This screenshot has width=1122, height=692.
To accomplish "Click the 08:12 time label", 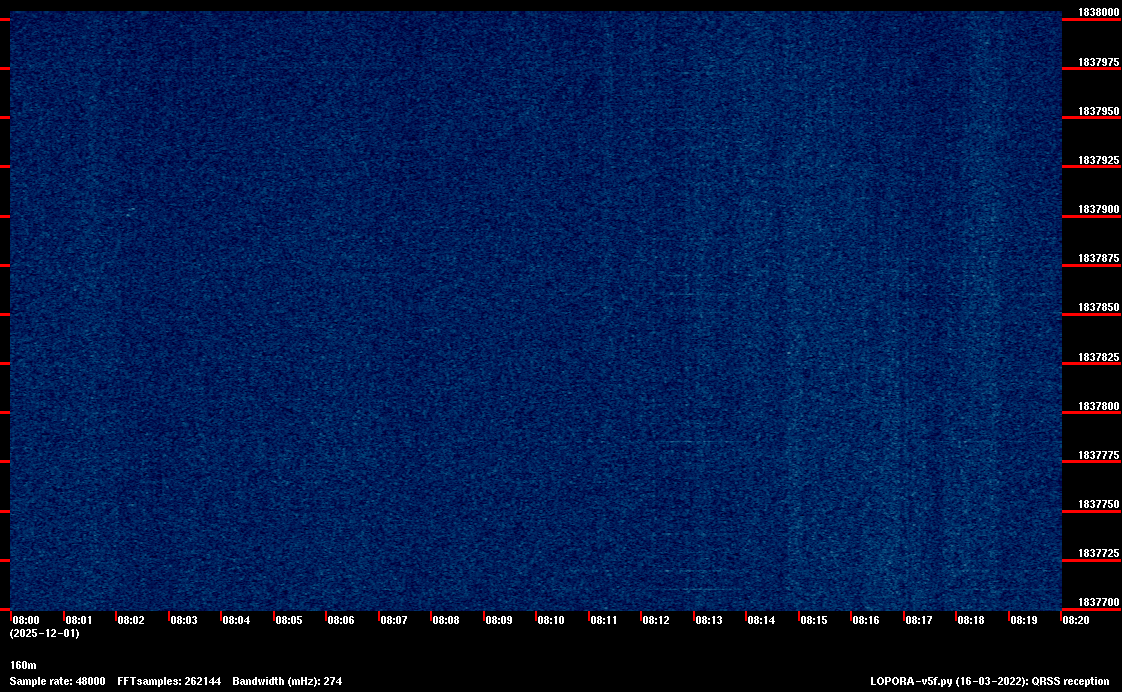I will [656, 620].
